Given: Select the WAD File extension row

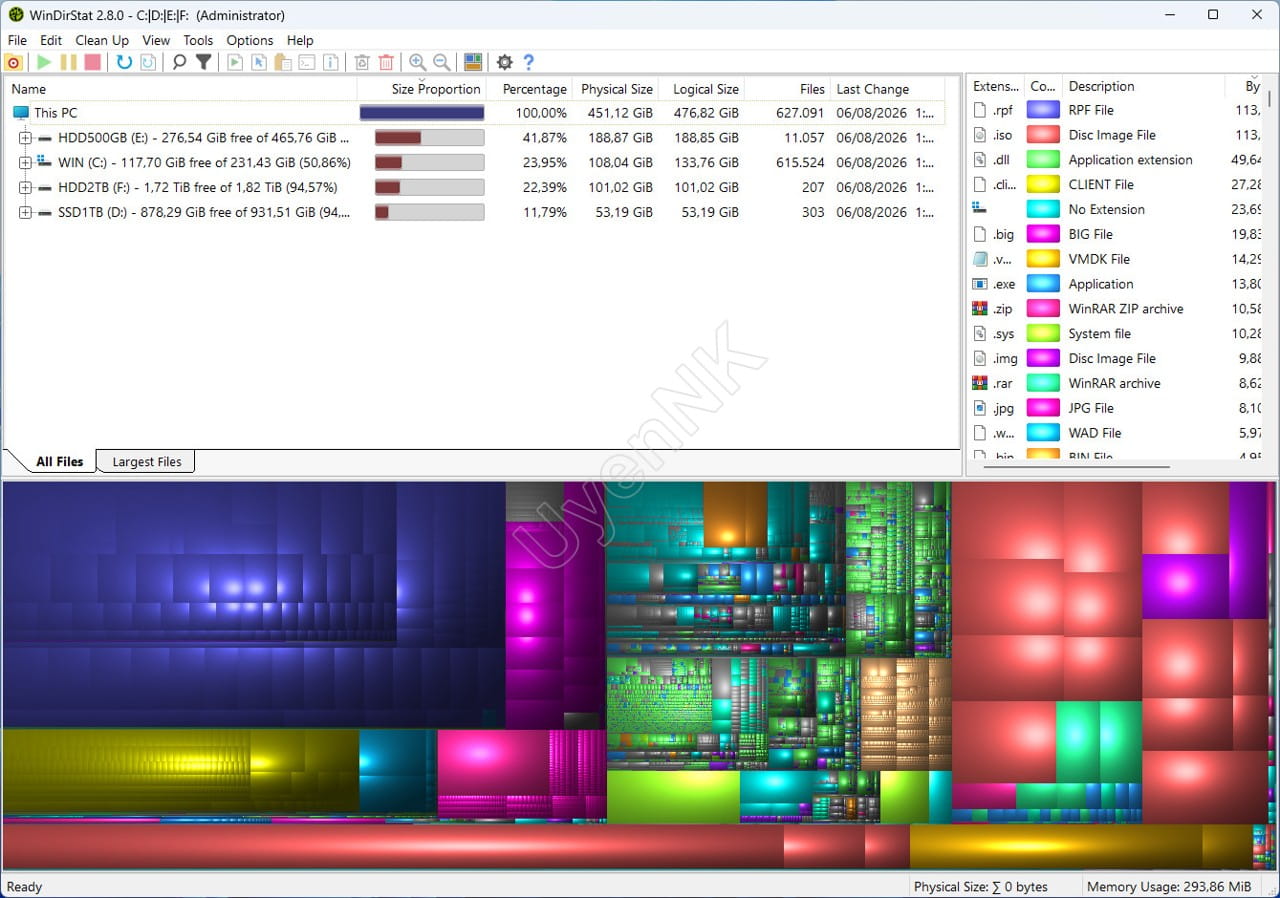Looking at the screenshot, I should (x=1116, y=433).
